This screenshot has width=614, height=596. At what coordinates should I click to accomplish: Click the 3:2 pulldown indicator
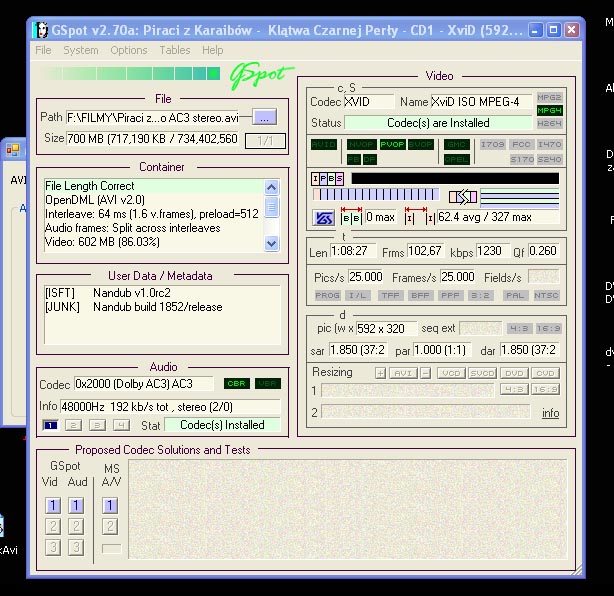[x=480, y=295]
